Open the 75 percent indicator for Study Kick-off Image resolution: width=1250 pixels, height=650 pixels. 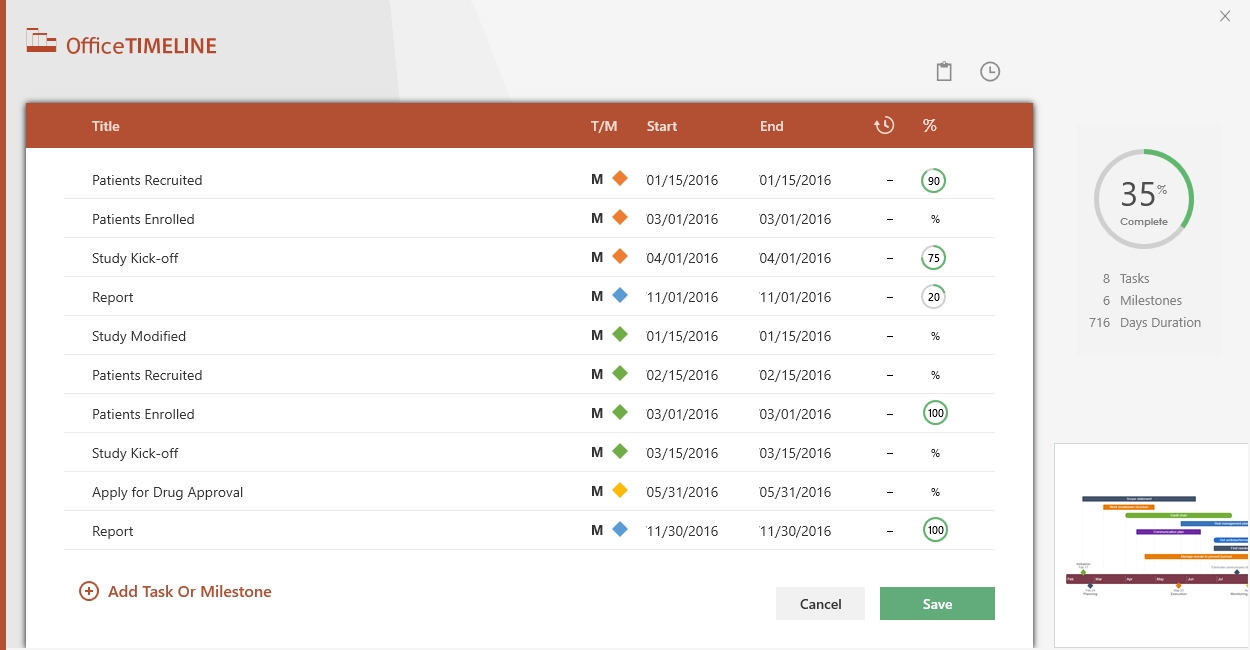click(933, 258)
